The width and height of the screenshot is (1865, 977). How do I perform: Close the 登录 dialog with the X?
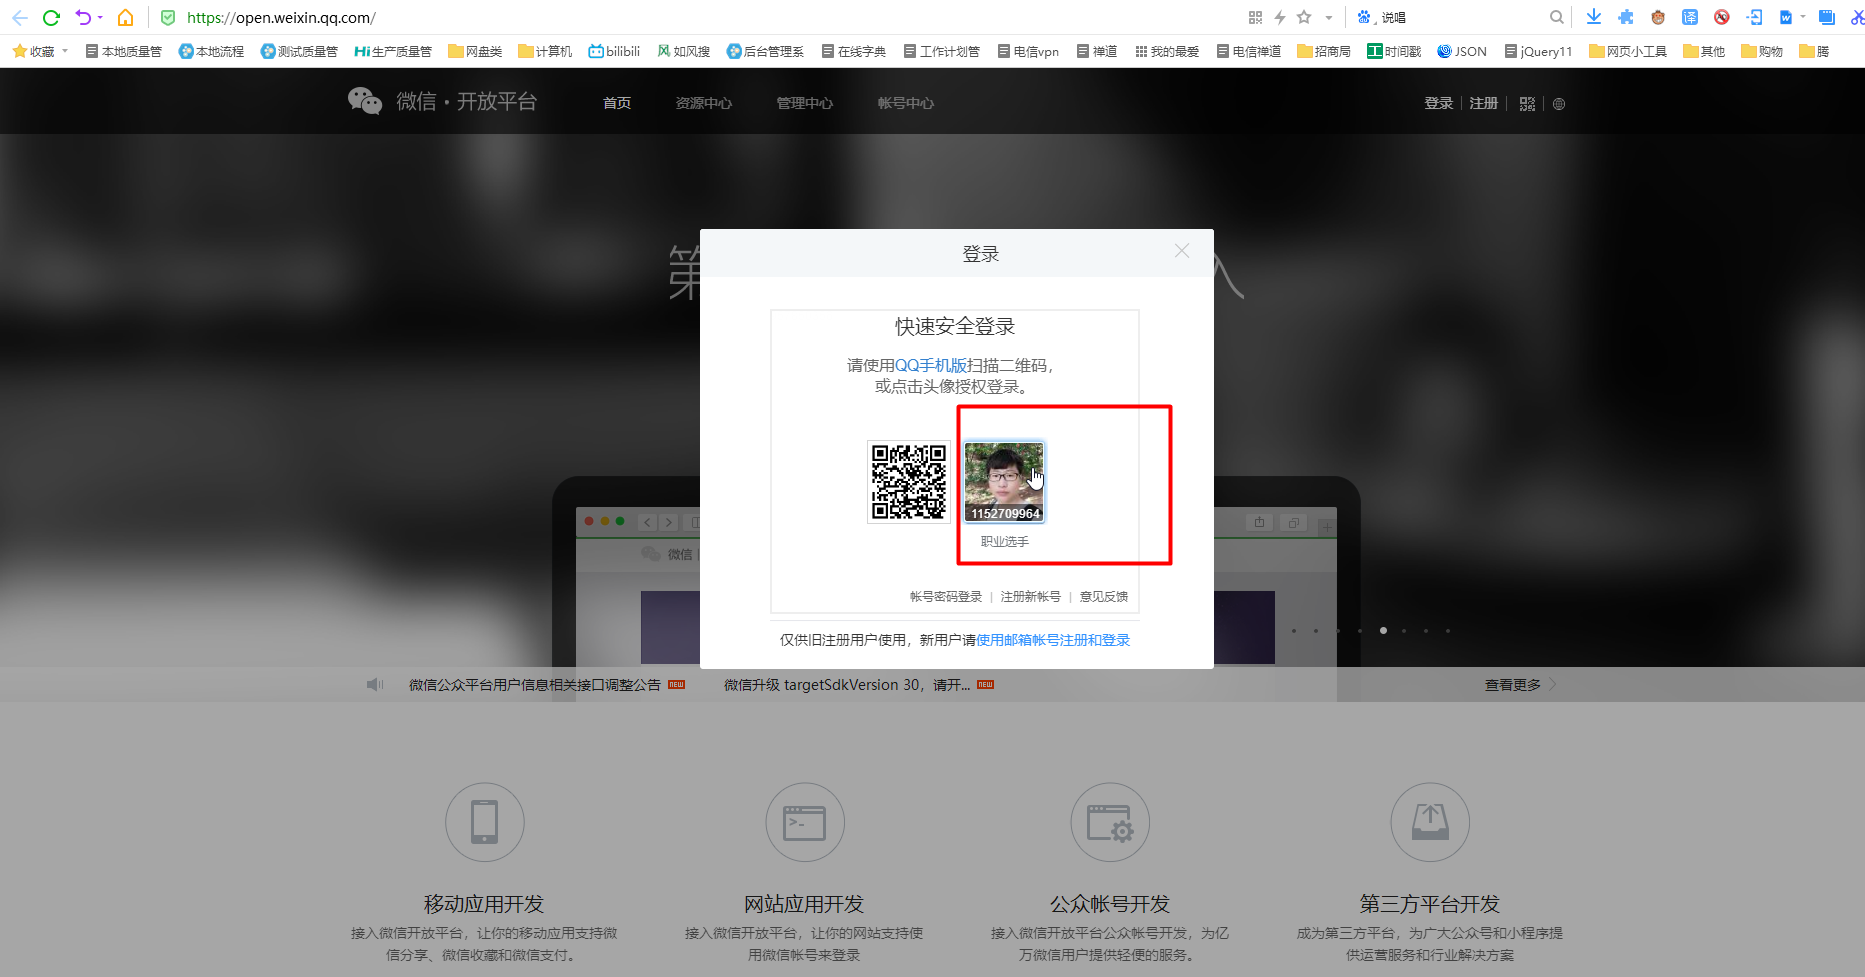[1182, 251]
